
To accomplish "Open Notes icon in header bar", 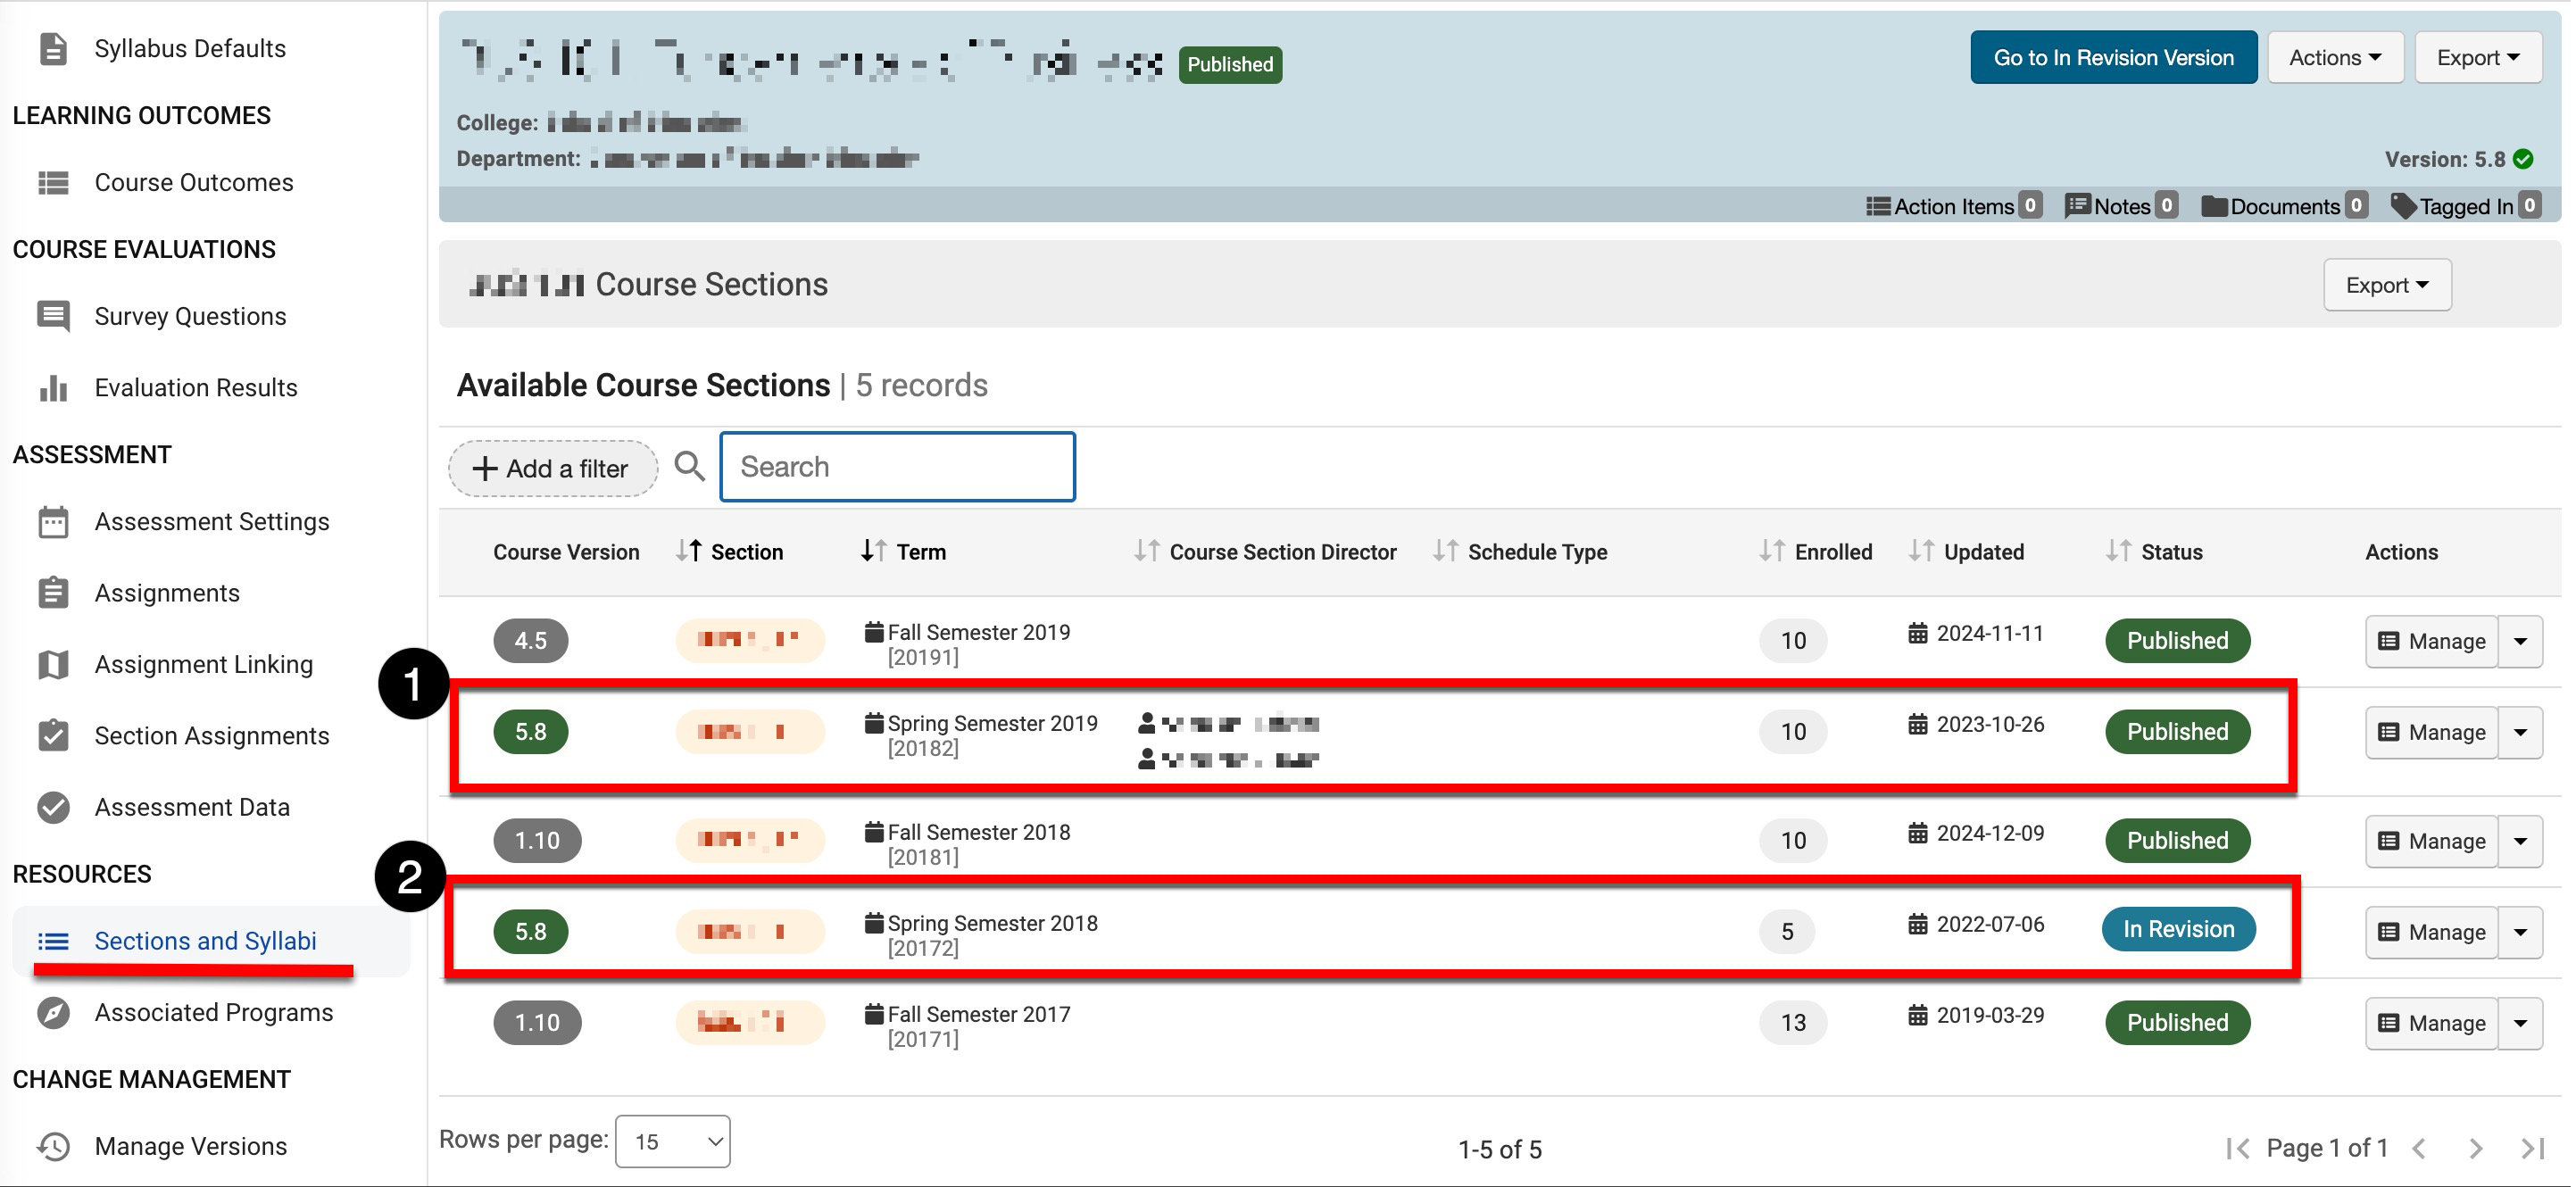I will 2077,206.
